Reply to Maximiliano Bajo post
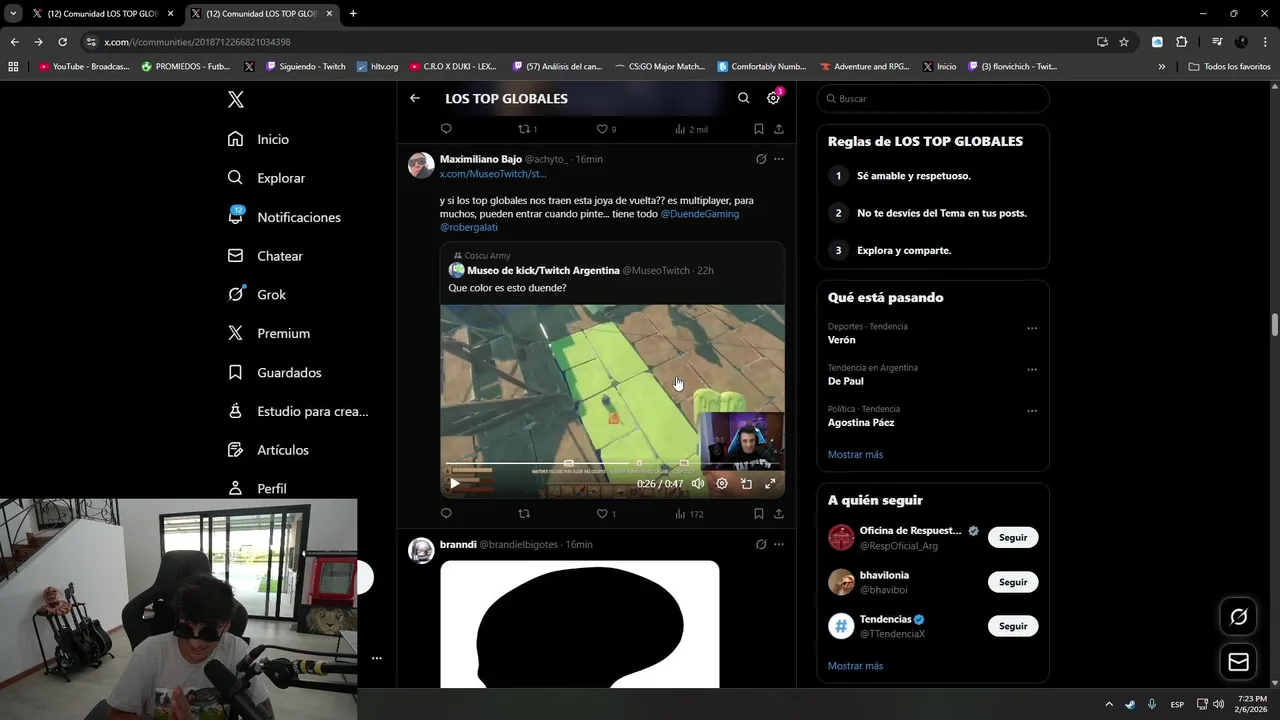Viewport: 1280px width, 720px height. tap(446, 514)
